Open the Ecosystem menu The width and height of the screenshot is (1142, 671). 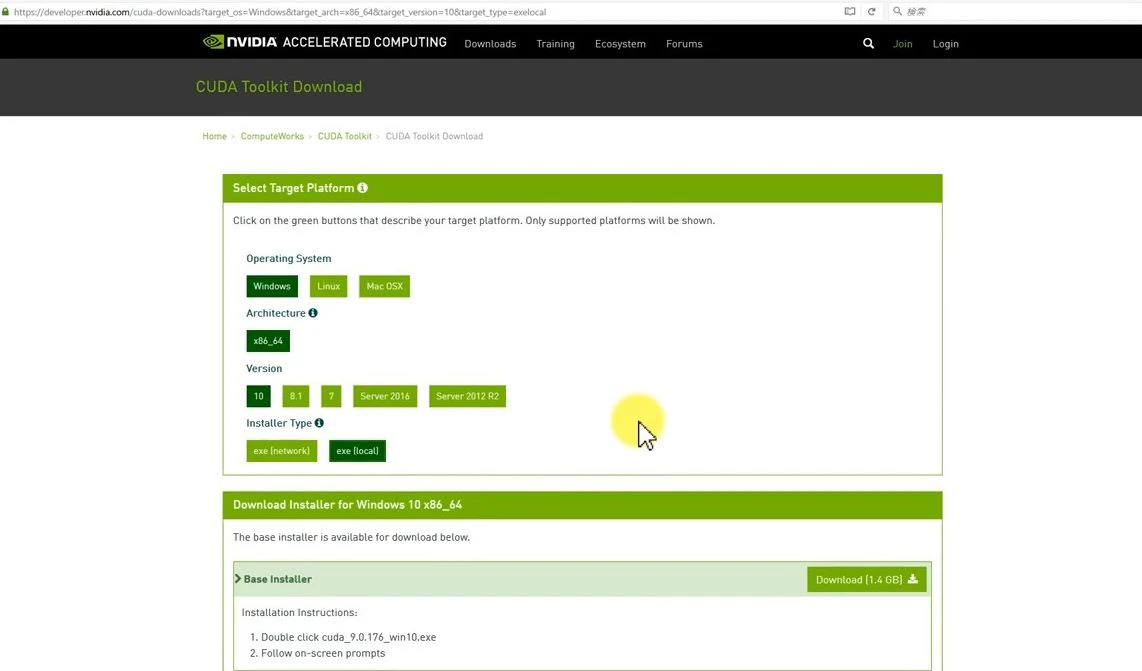[x=621, y=44]
